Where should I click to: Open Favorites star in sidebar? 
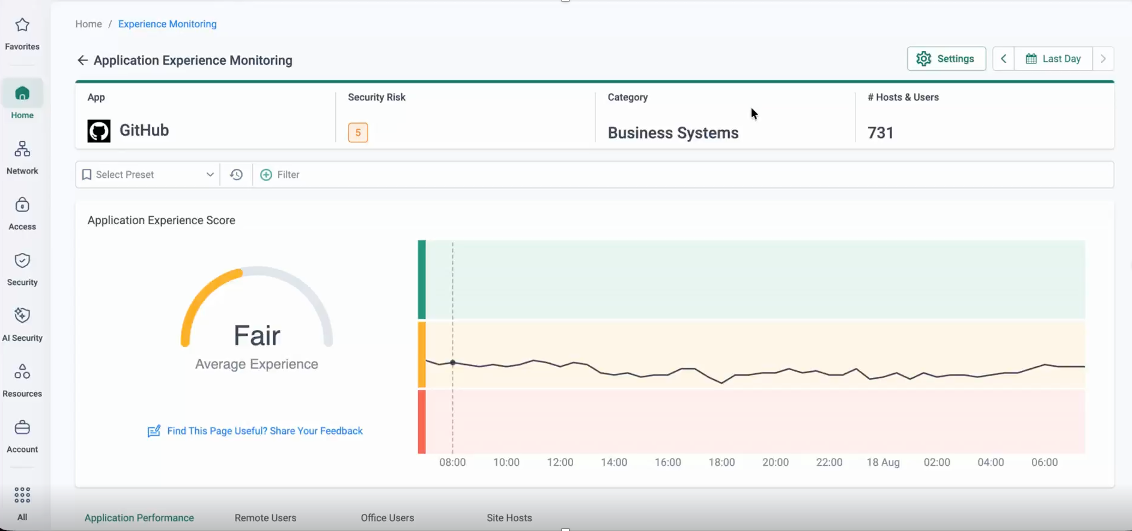22,25
